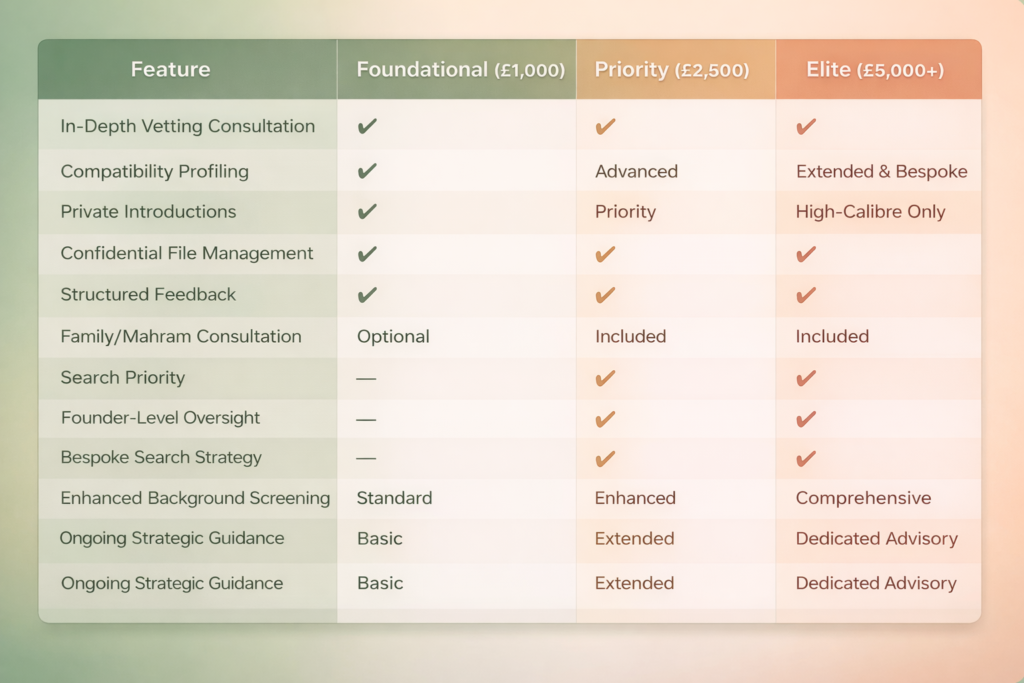Click the Foundational checkmark for Private Introductions

367,212
